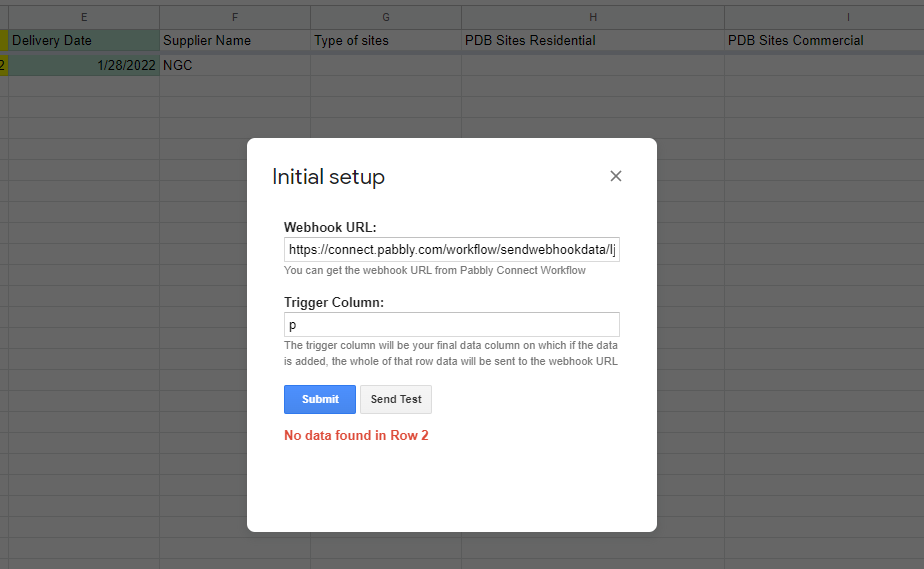
Task: Select the PDB Sites Commercial cell
Action: [824, 41]
